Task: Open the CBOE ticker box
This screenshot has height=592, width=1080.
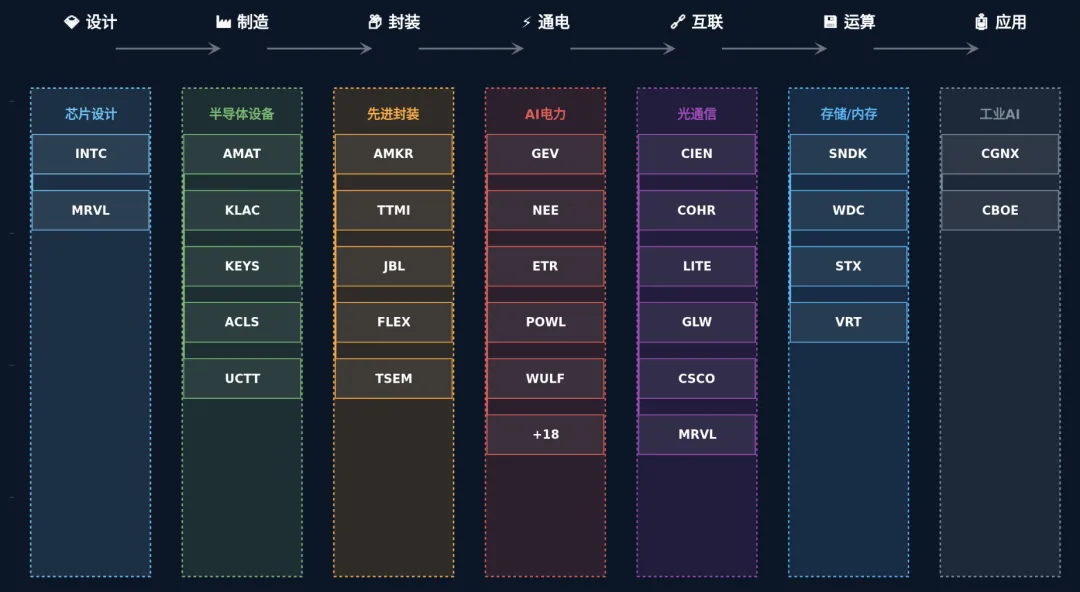Action: click(x=1000, y=210)
